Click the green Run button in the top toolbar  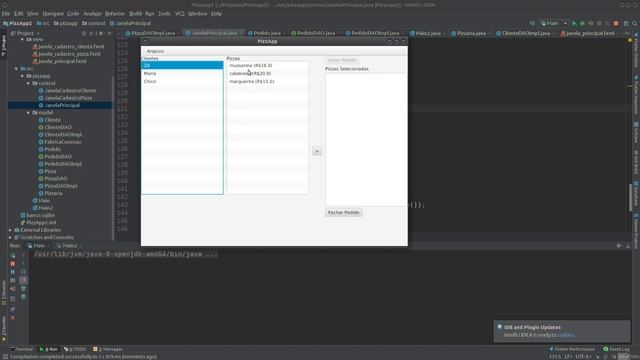[574, 24]
